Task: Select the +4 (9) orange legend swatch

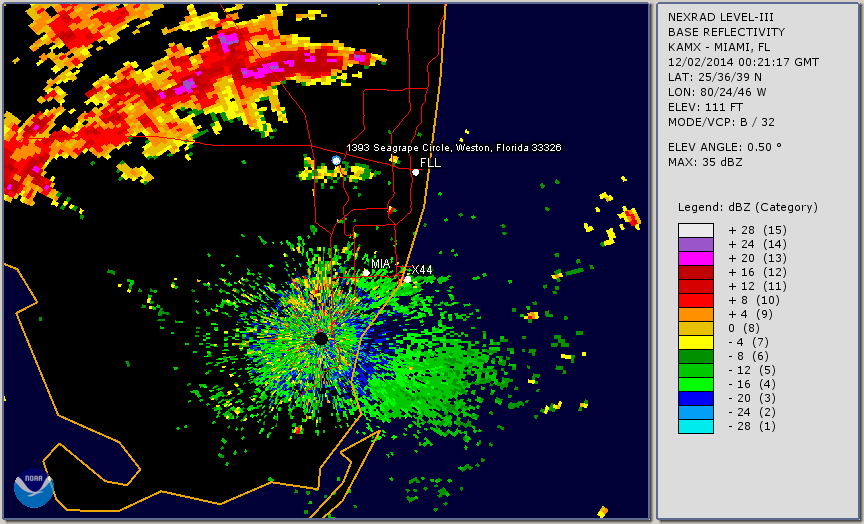Action: pyautogui.click(x=696, y=315)
